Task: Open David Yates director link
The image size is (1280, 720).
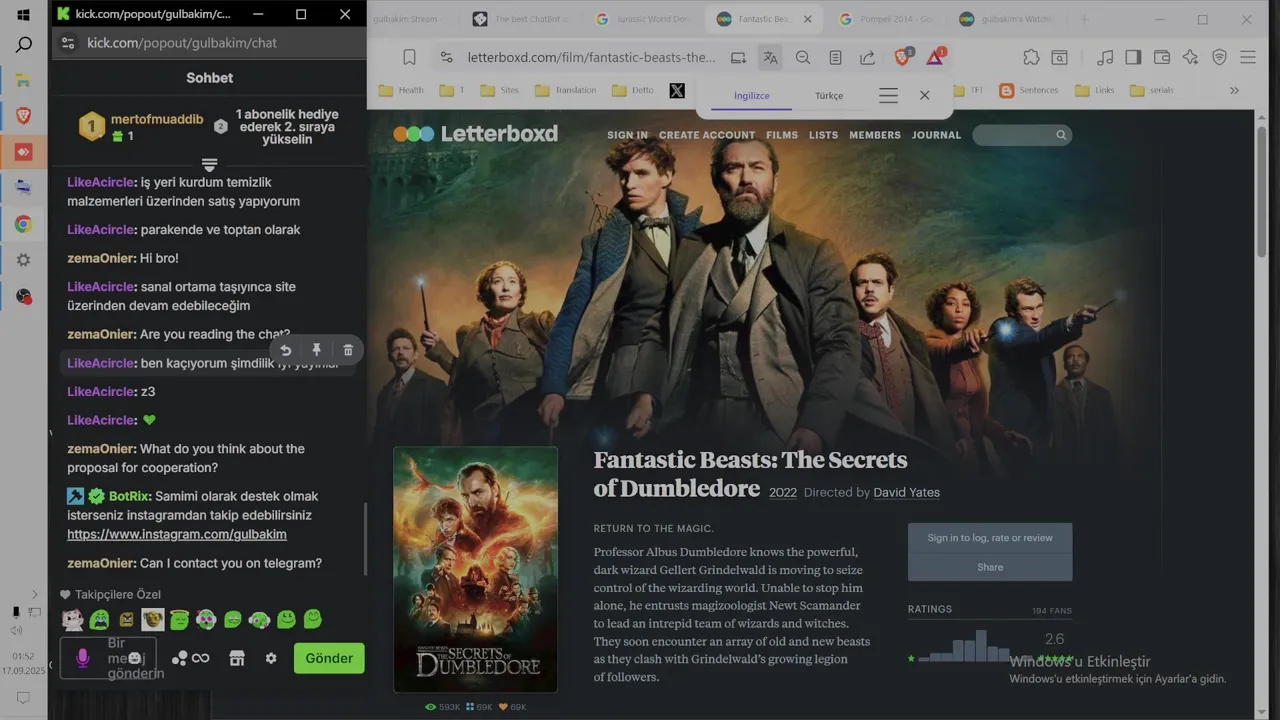Action: [906, 492]
